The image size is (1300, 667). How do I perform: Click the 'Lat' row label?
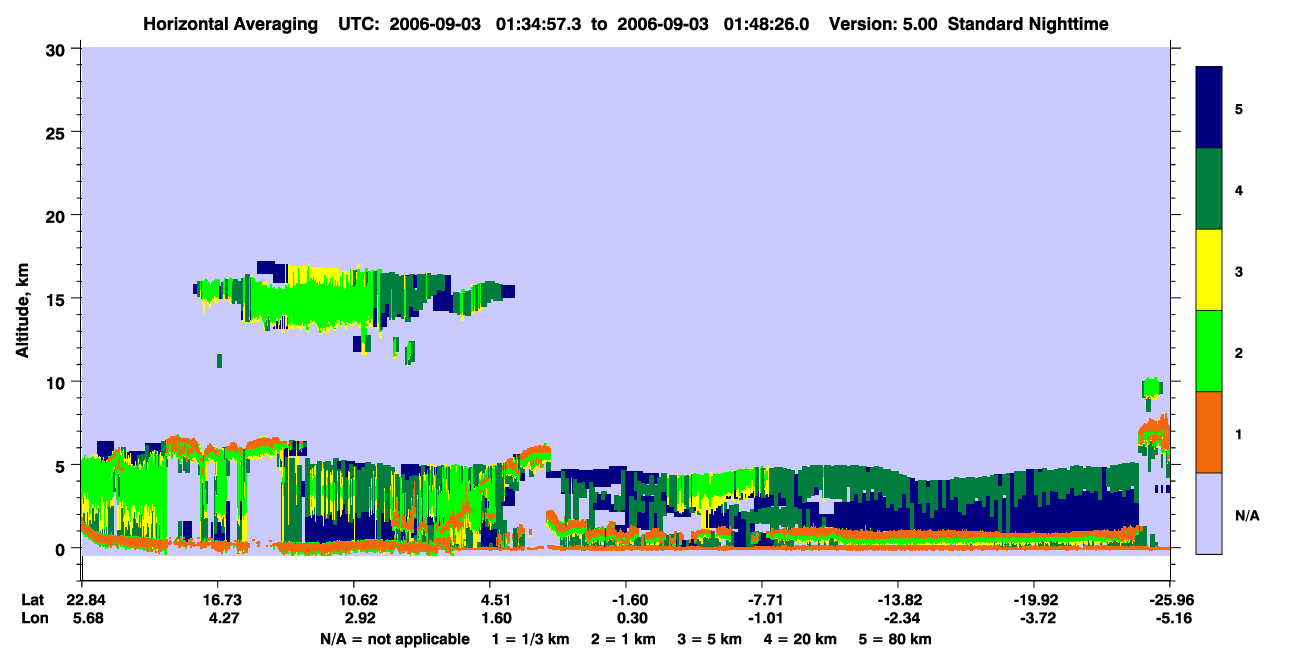32,600
